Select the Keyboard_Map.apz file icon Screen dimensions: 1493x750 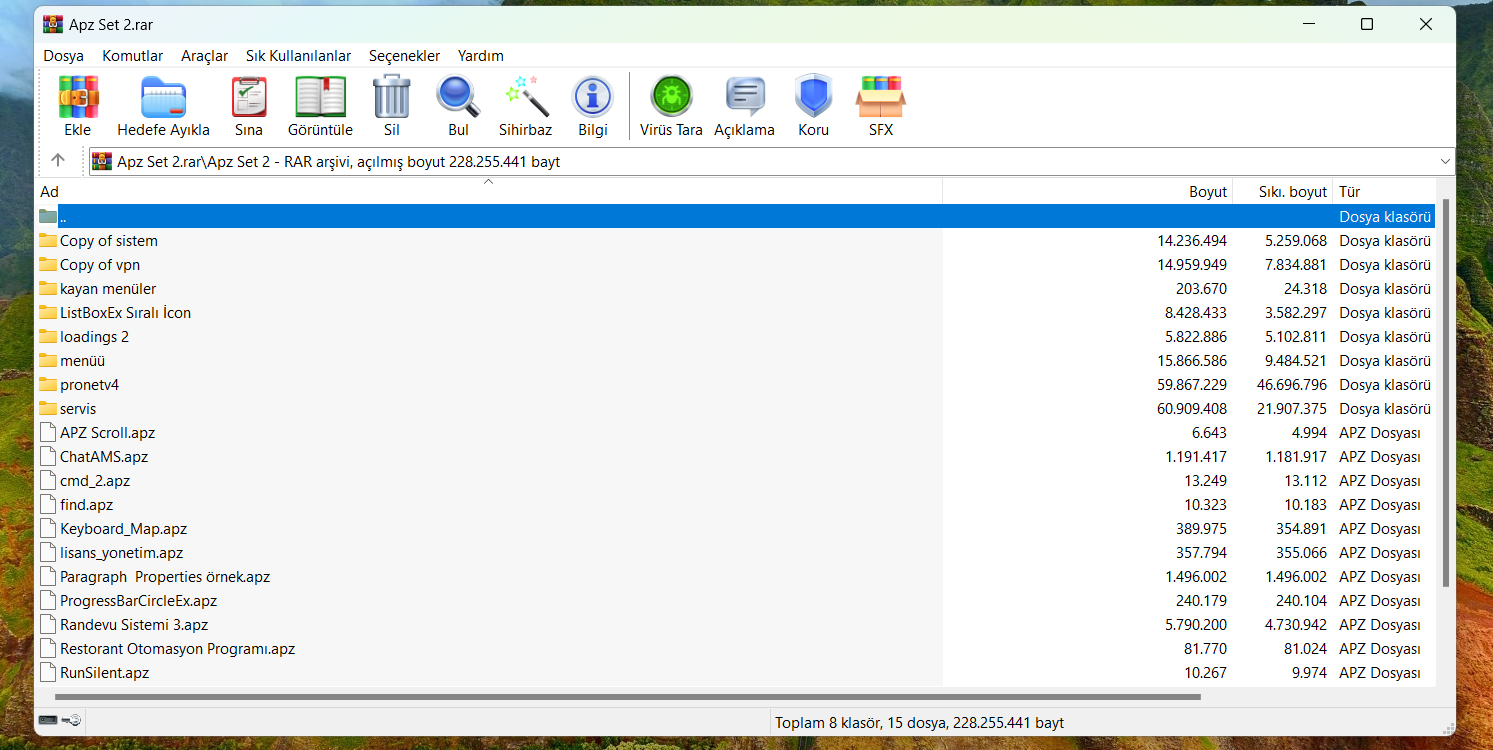point(48,528)
